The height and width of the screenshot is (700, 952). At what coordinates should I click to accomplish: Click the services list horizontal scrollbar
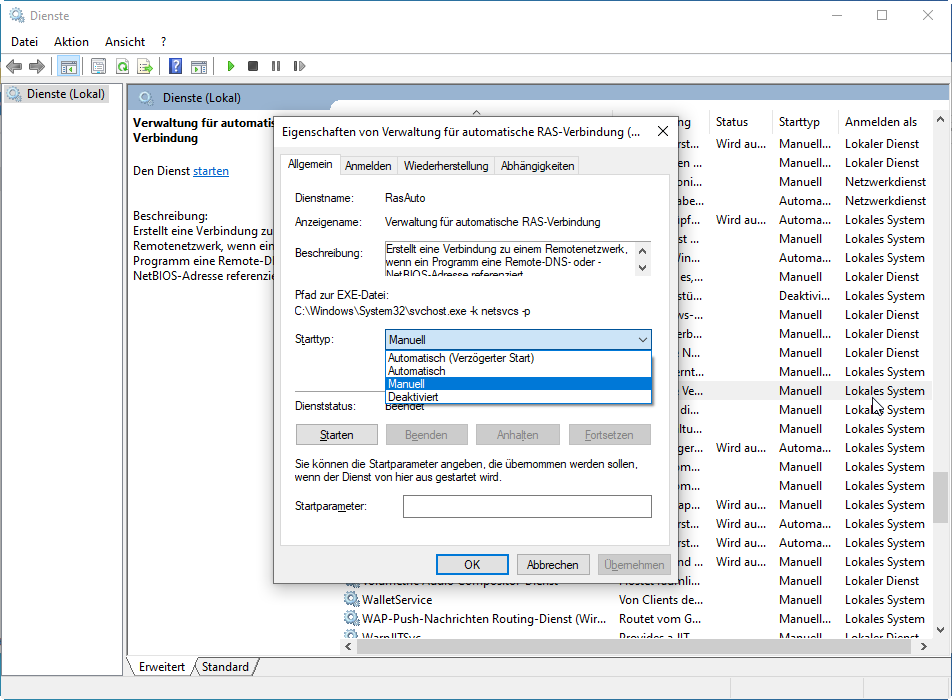634,647
